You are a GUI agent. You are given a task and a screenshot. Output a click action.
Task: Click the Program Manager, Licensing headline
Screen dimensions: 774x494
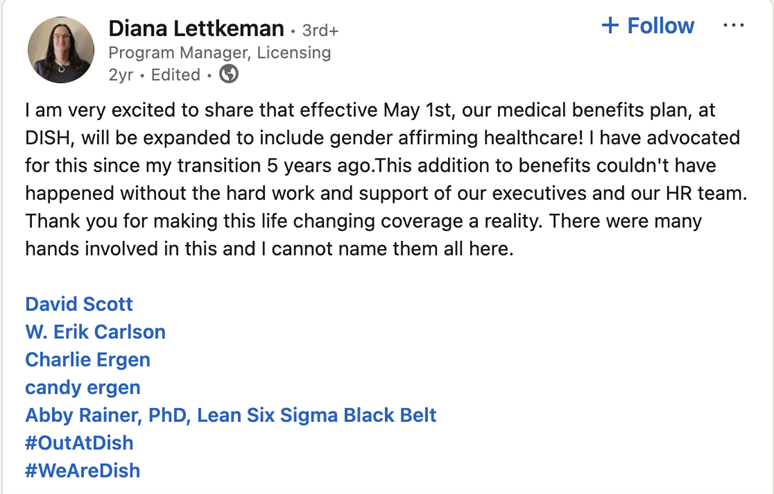(219, 53)
